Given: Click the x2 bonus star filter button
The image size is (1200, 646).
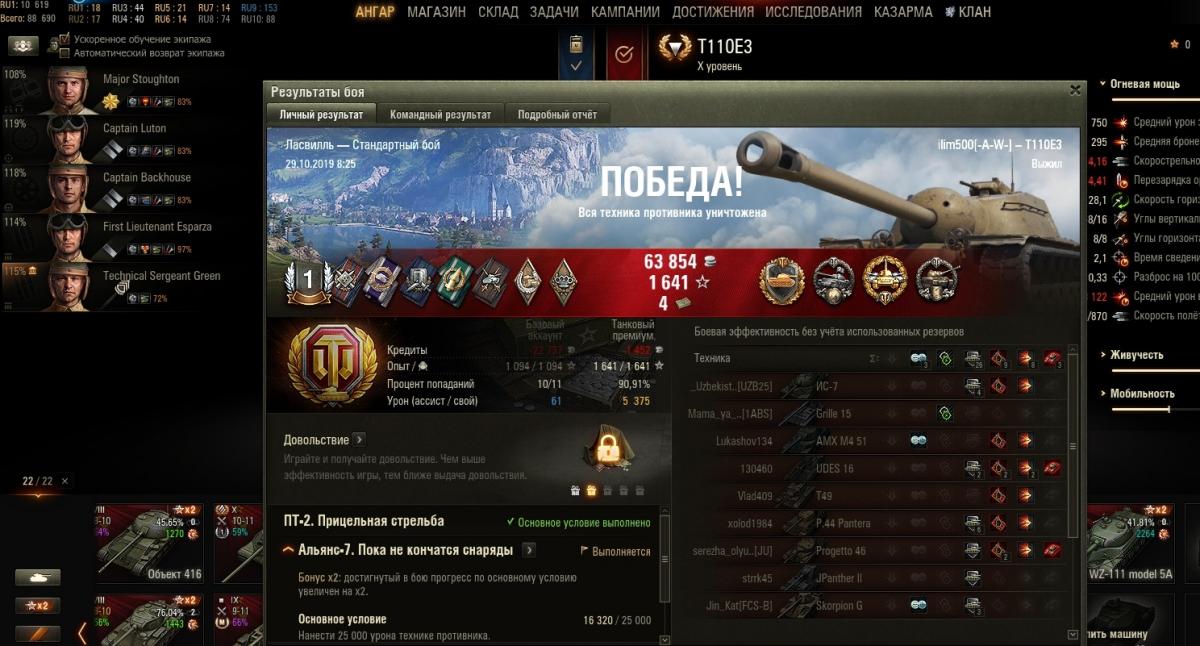Looking at the screenshot, I should [37, 605].
